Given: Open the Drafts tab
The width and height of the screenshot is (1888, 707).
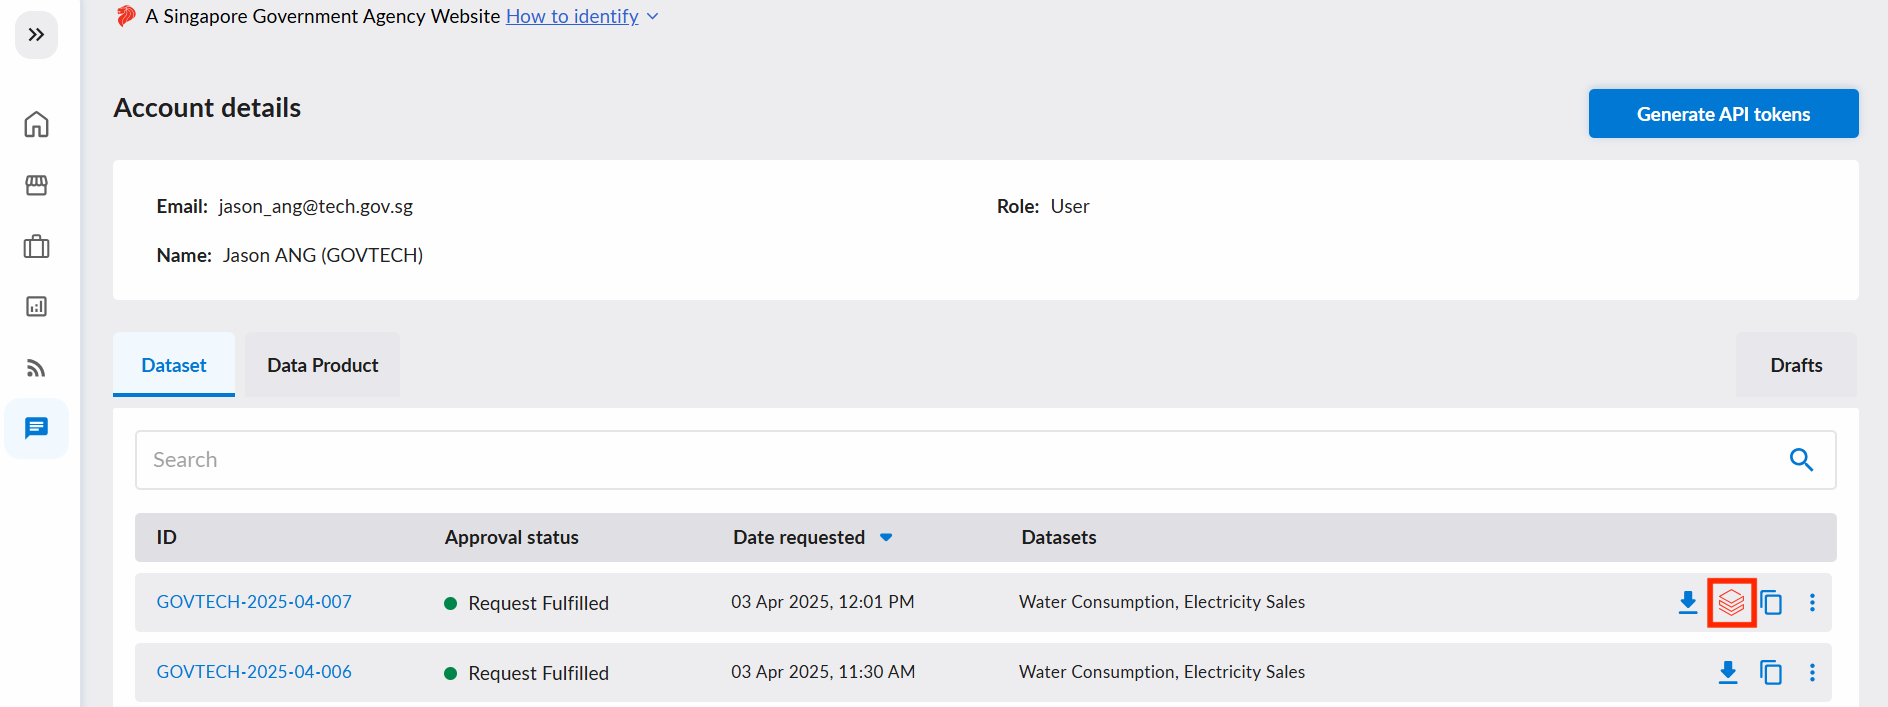Looking at the screenshot, I should 1796,365.
